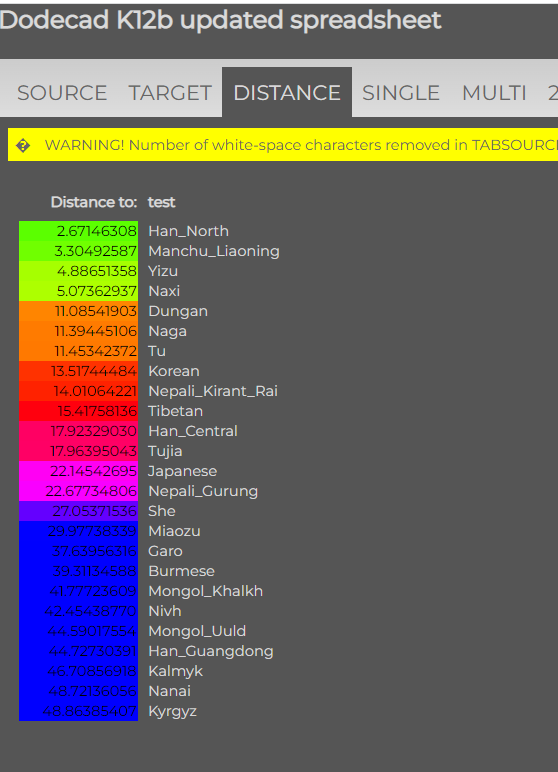Screen dimensions: 558x772
Task: Select the Nivh population label
Action: point(164,611)
